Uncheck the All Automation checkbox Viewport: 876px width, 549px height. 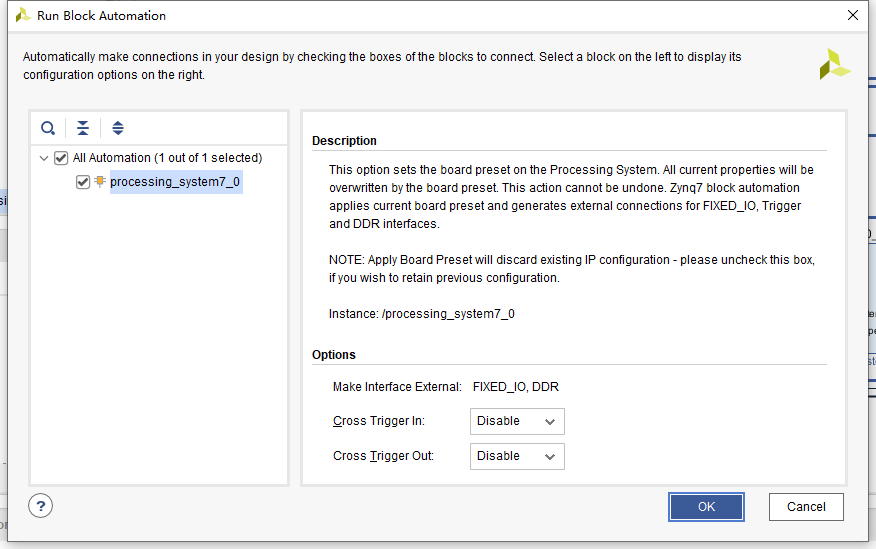point(61,158)
